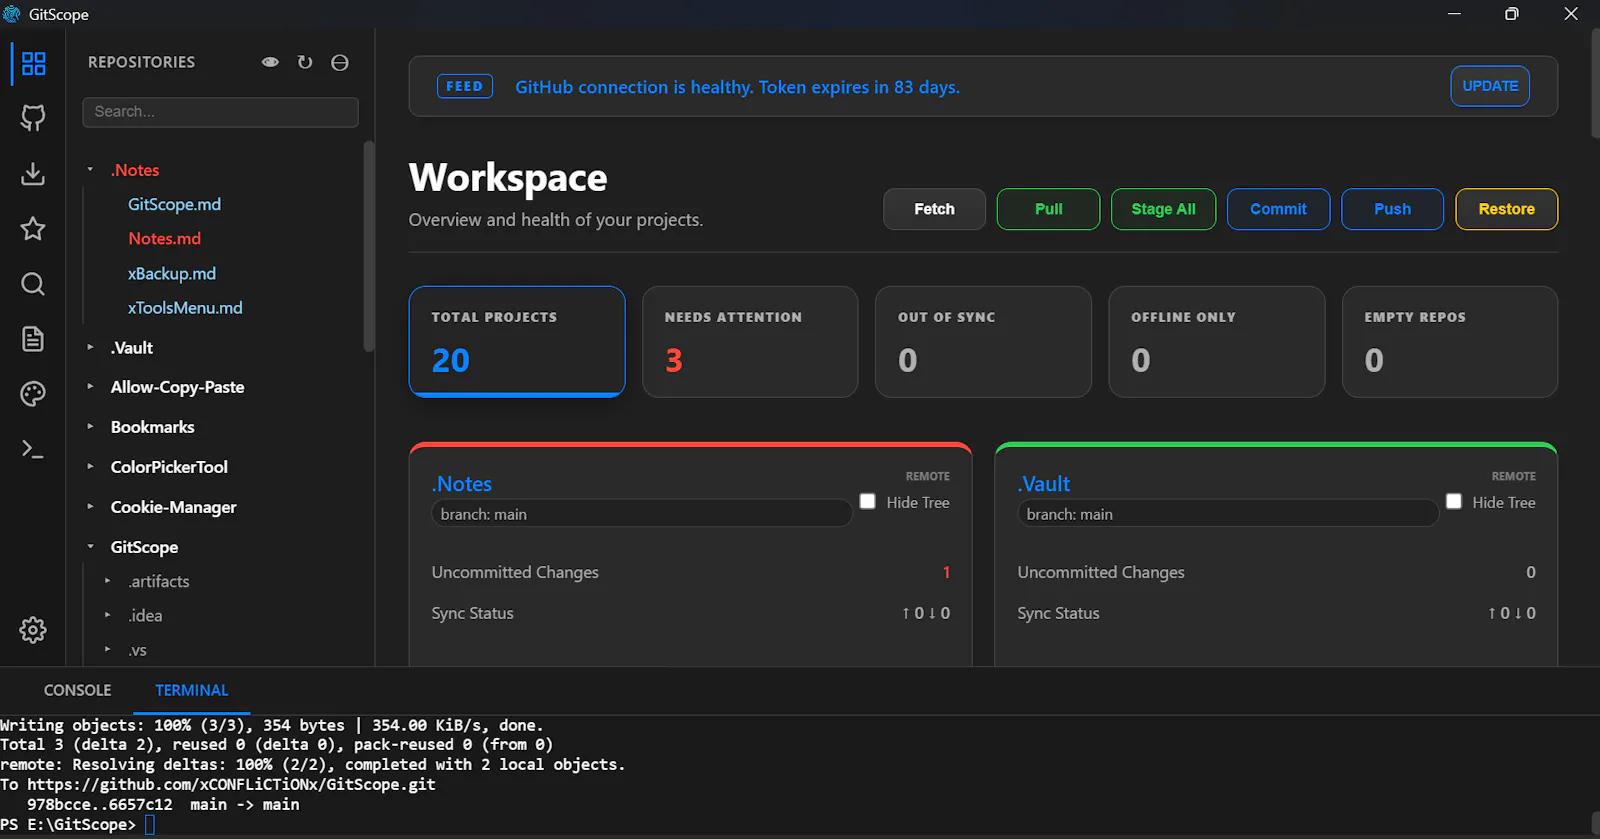Viewport: 1600px width, 839px height.
Task: Open xBackup.md in the tree
Action: (172, 273)
